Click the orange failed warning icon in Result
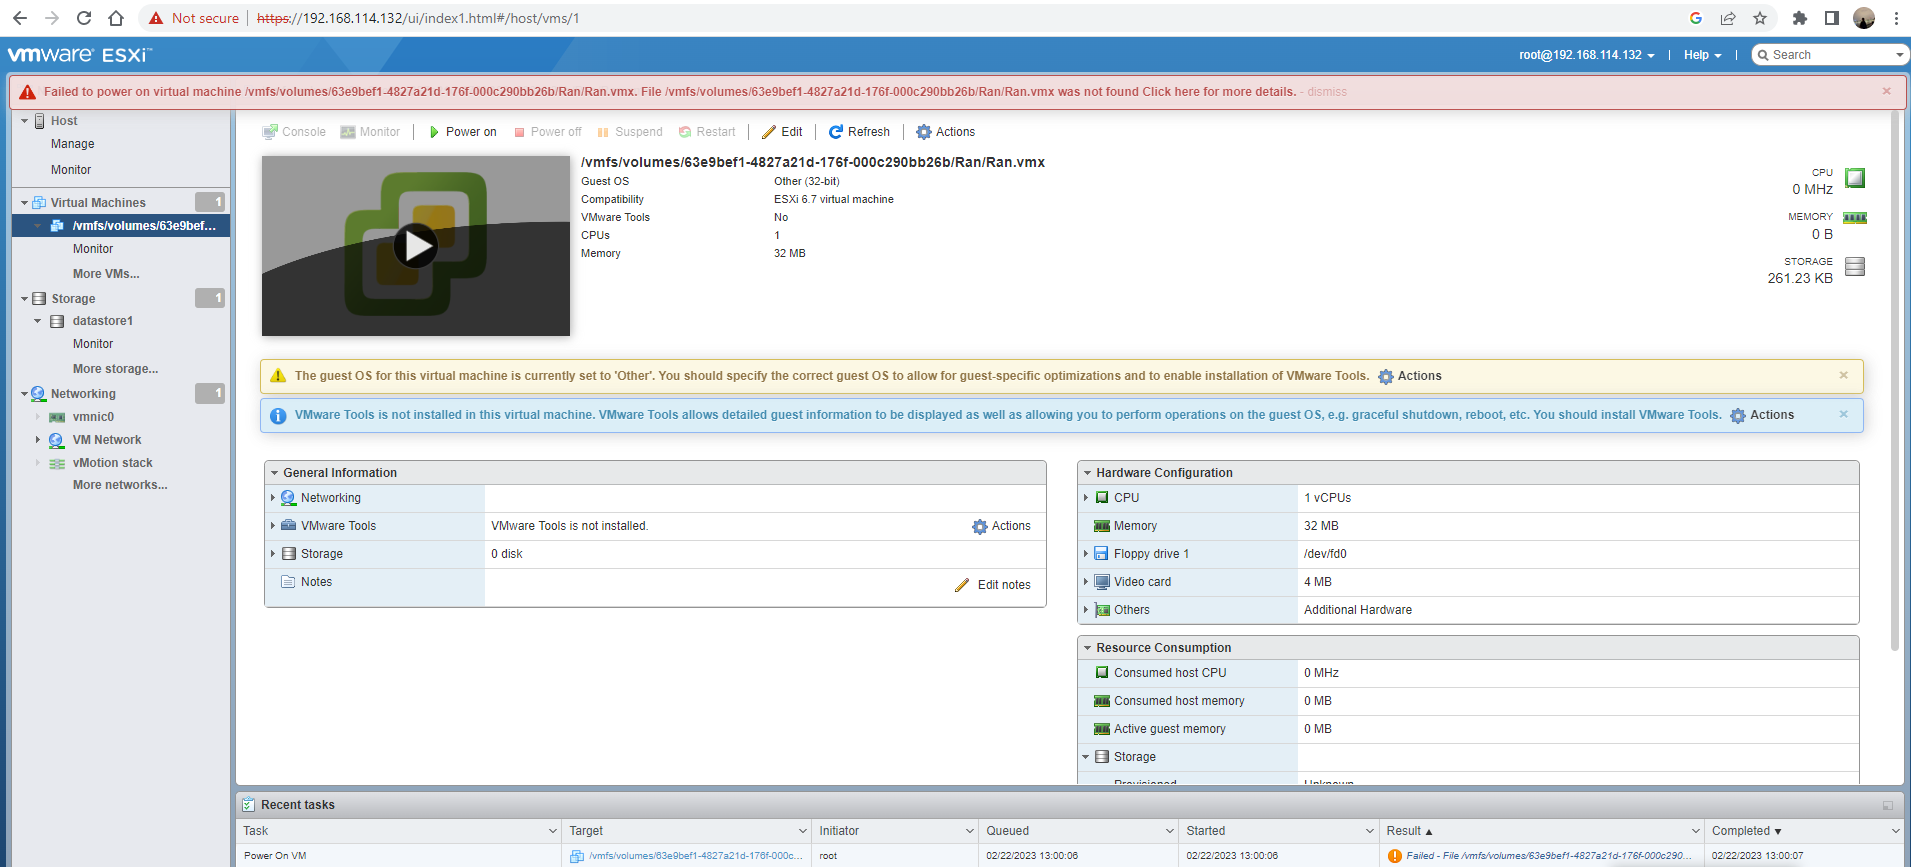1911x867 pixels. 1394,856
